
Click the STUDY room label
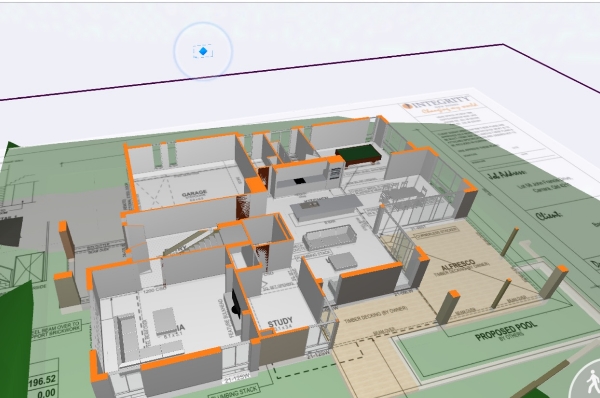click(280, 322)
